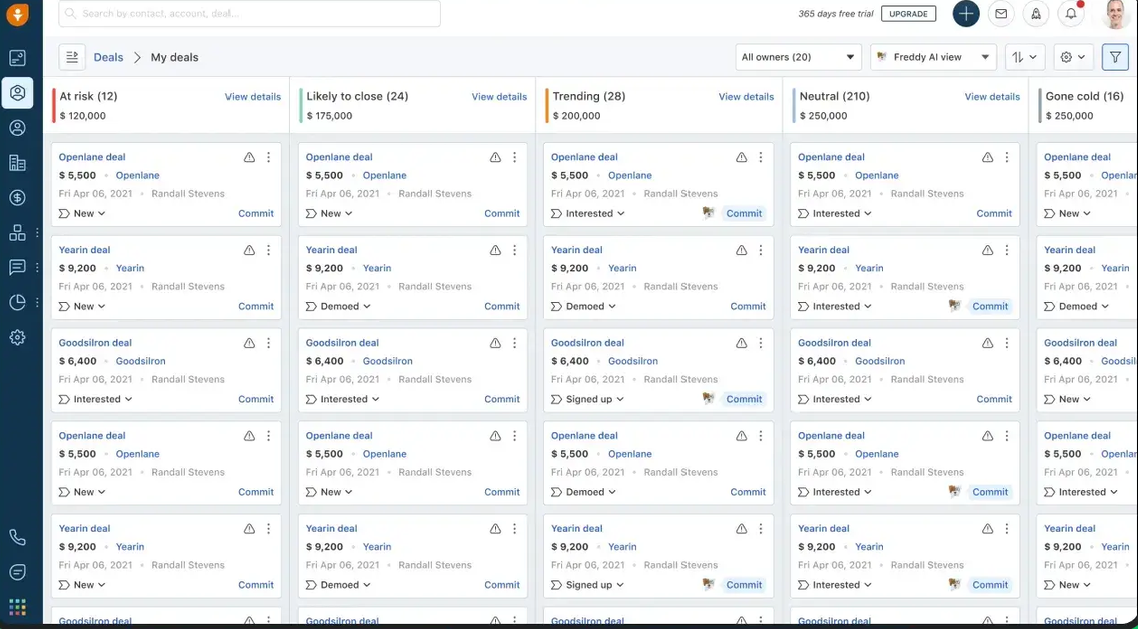Open the modules blocks icon in sidebar
1138x629 pixels.
click(17, 232)
